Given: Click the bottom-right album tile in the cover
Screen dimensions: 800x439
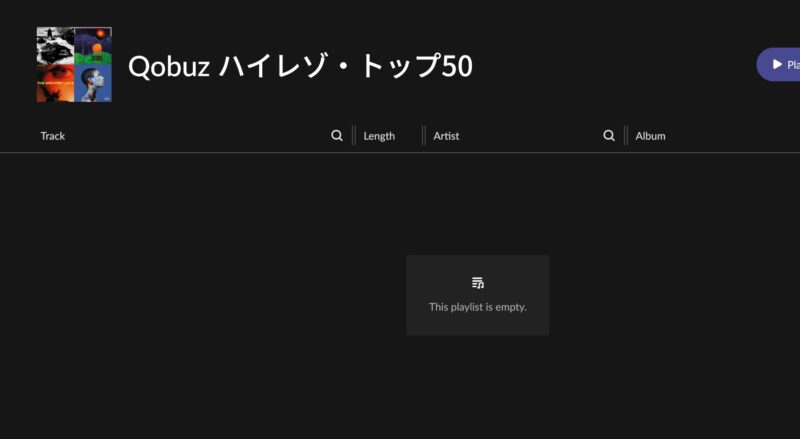Looking at the screenshot, I should pos(93,83).
